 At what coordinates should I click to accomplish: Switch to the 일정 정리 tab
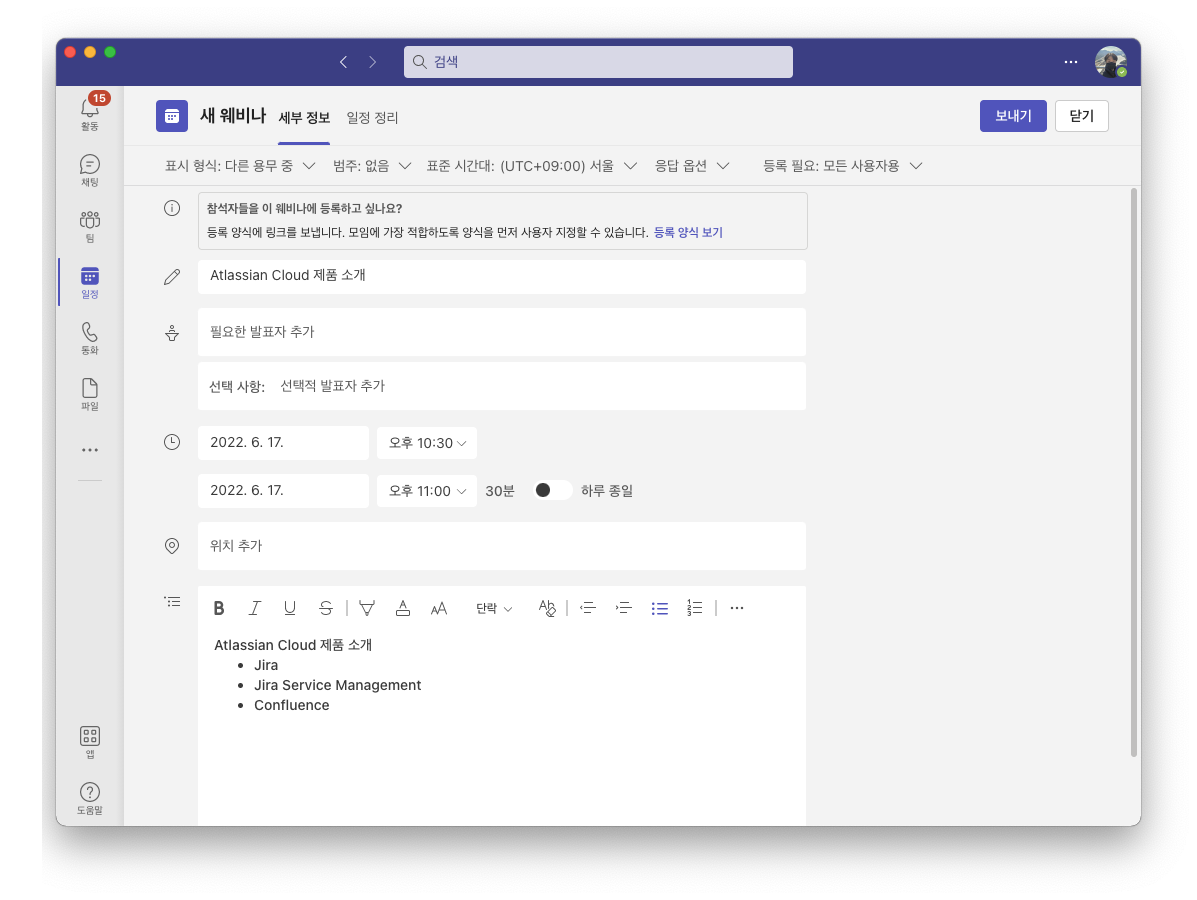(372, 118)
